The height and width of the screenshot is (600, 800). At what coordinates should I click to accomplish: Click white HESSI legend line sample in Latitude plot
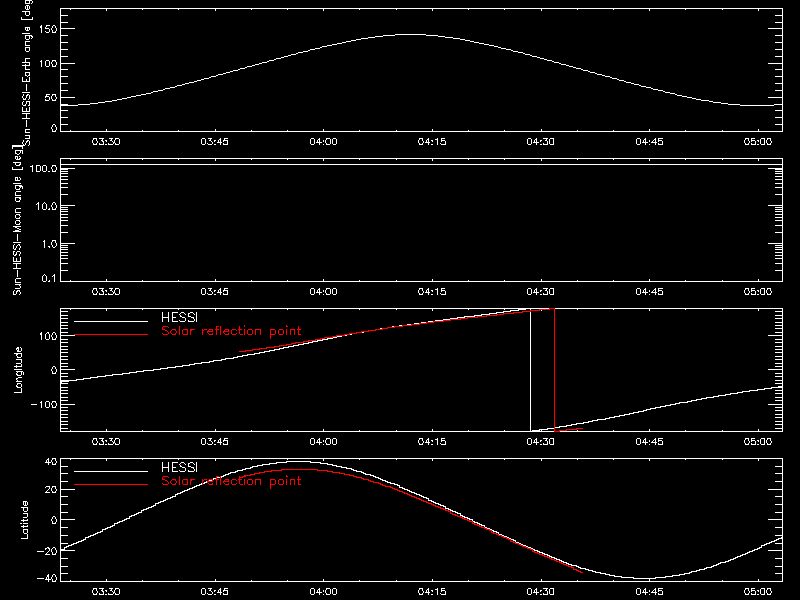pyautogui.click(x=111, y=471)
